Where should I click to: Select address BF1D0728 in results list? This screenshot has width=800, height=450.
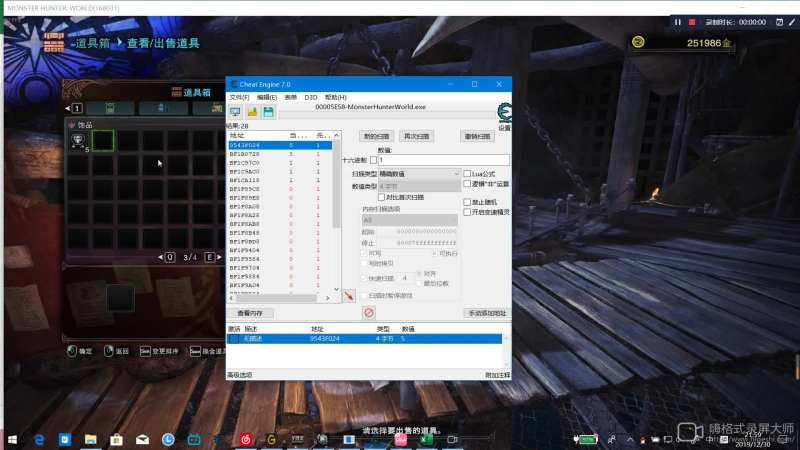click(280, 154)
